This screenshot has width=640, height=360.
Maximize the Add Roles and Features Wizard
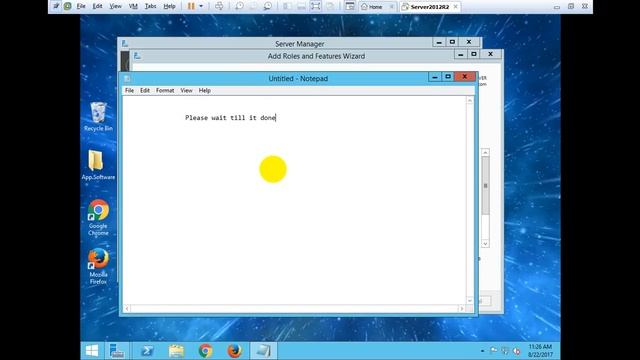pyautogui.click(x=473, y=54)
